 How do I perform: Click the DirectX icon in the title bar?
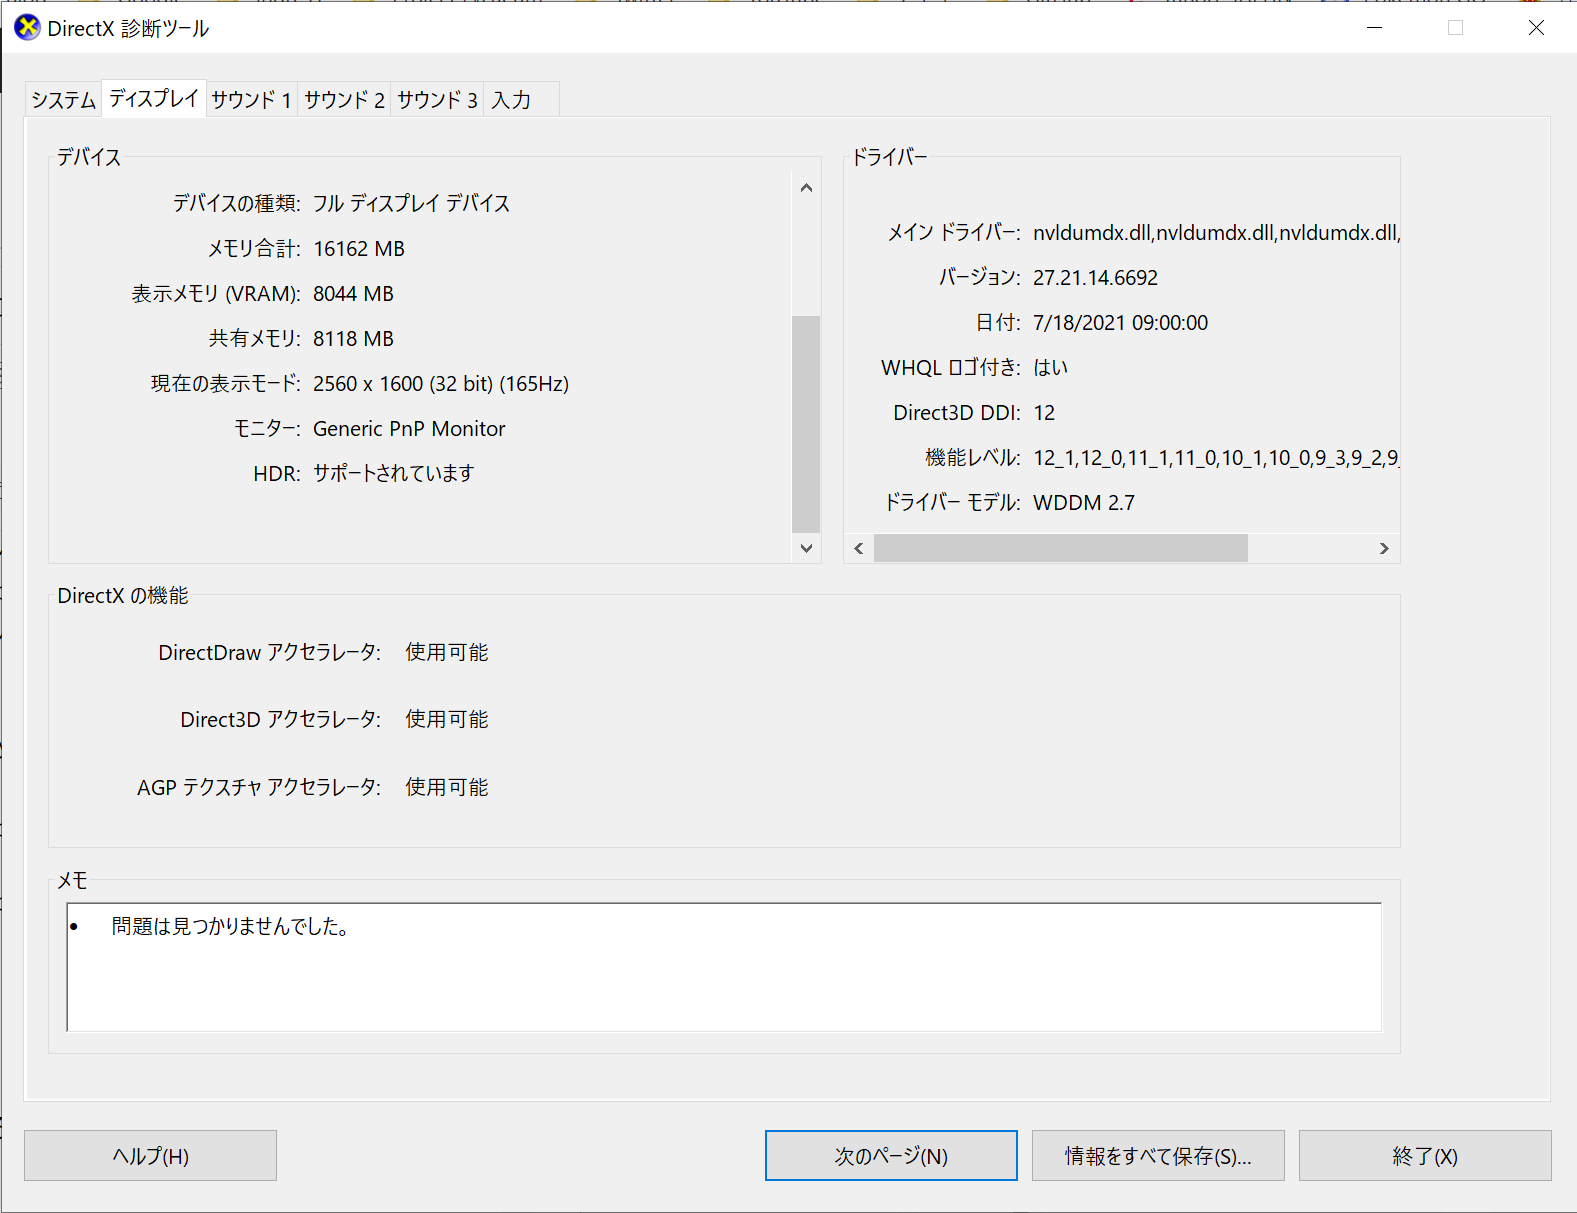(x=27, y=28)
